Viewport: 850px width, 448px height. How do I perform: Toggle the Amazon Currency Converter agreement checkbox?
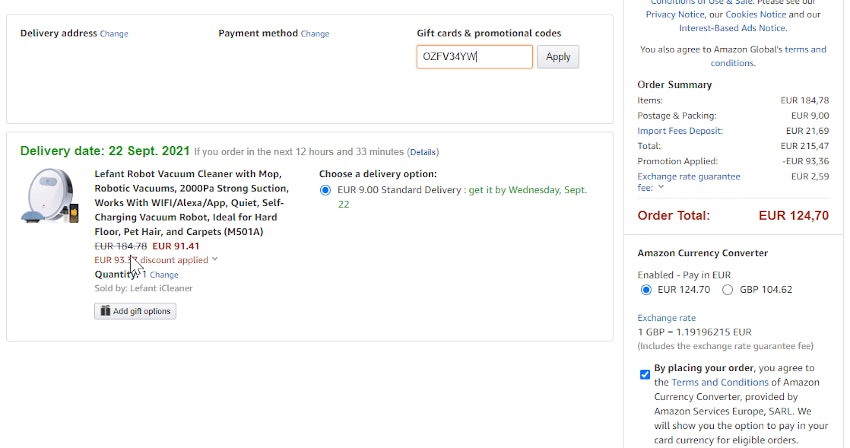[x=644, y=374]
